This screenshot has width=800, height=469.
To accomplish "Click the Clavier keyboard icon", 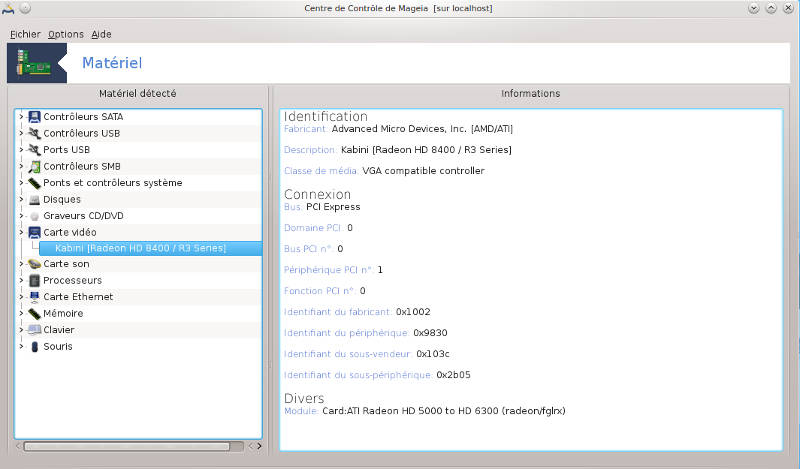I will click(x=34, y=330).
